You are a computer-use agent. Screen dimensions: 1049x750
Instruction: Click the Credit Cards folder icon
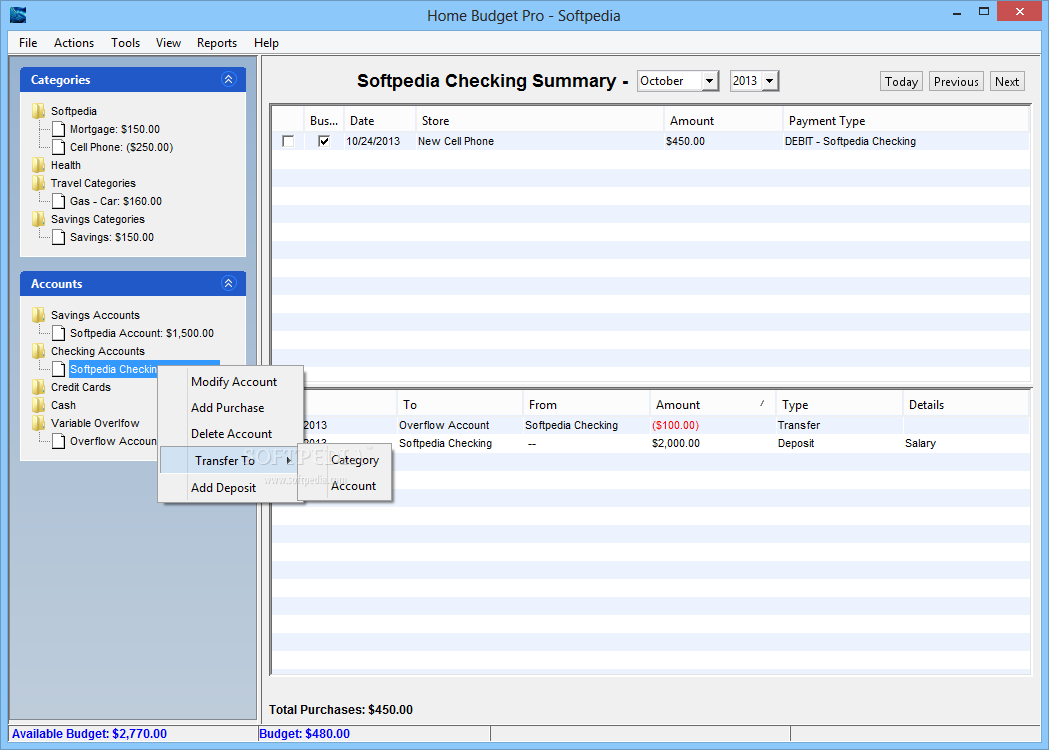(x=39, y=387)
